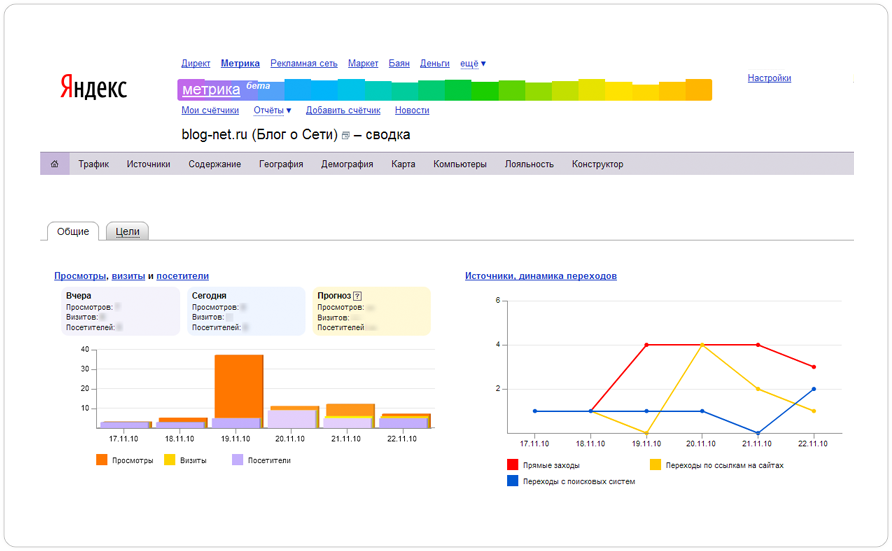
Task: Click Добавить счётчик link
Action: pos(343,110)
